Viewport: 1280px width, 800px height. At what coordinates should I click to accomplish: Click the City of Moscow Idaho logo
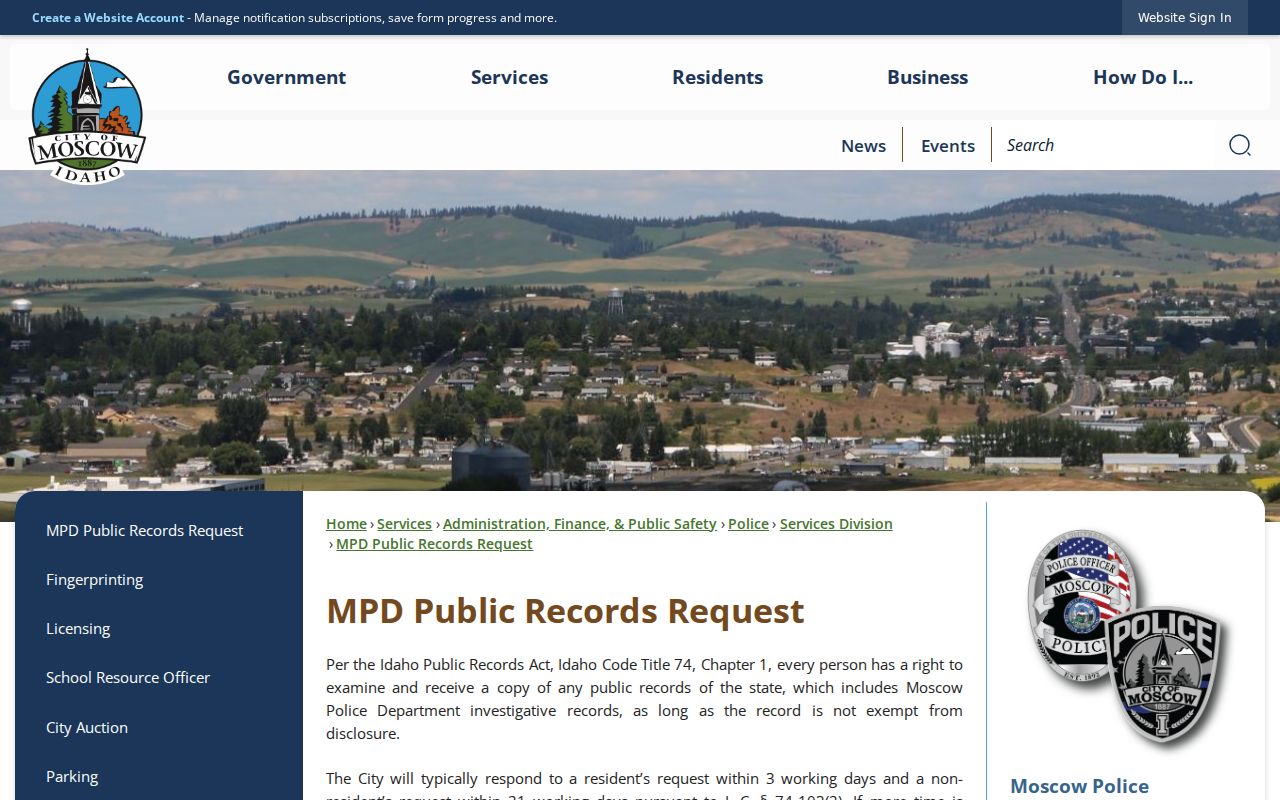pyautogui.click(x=87, y=117)
